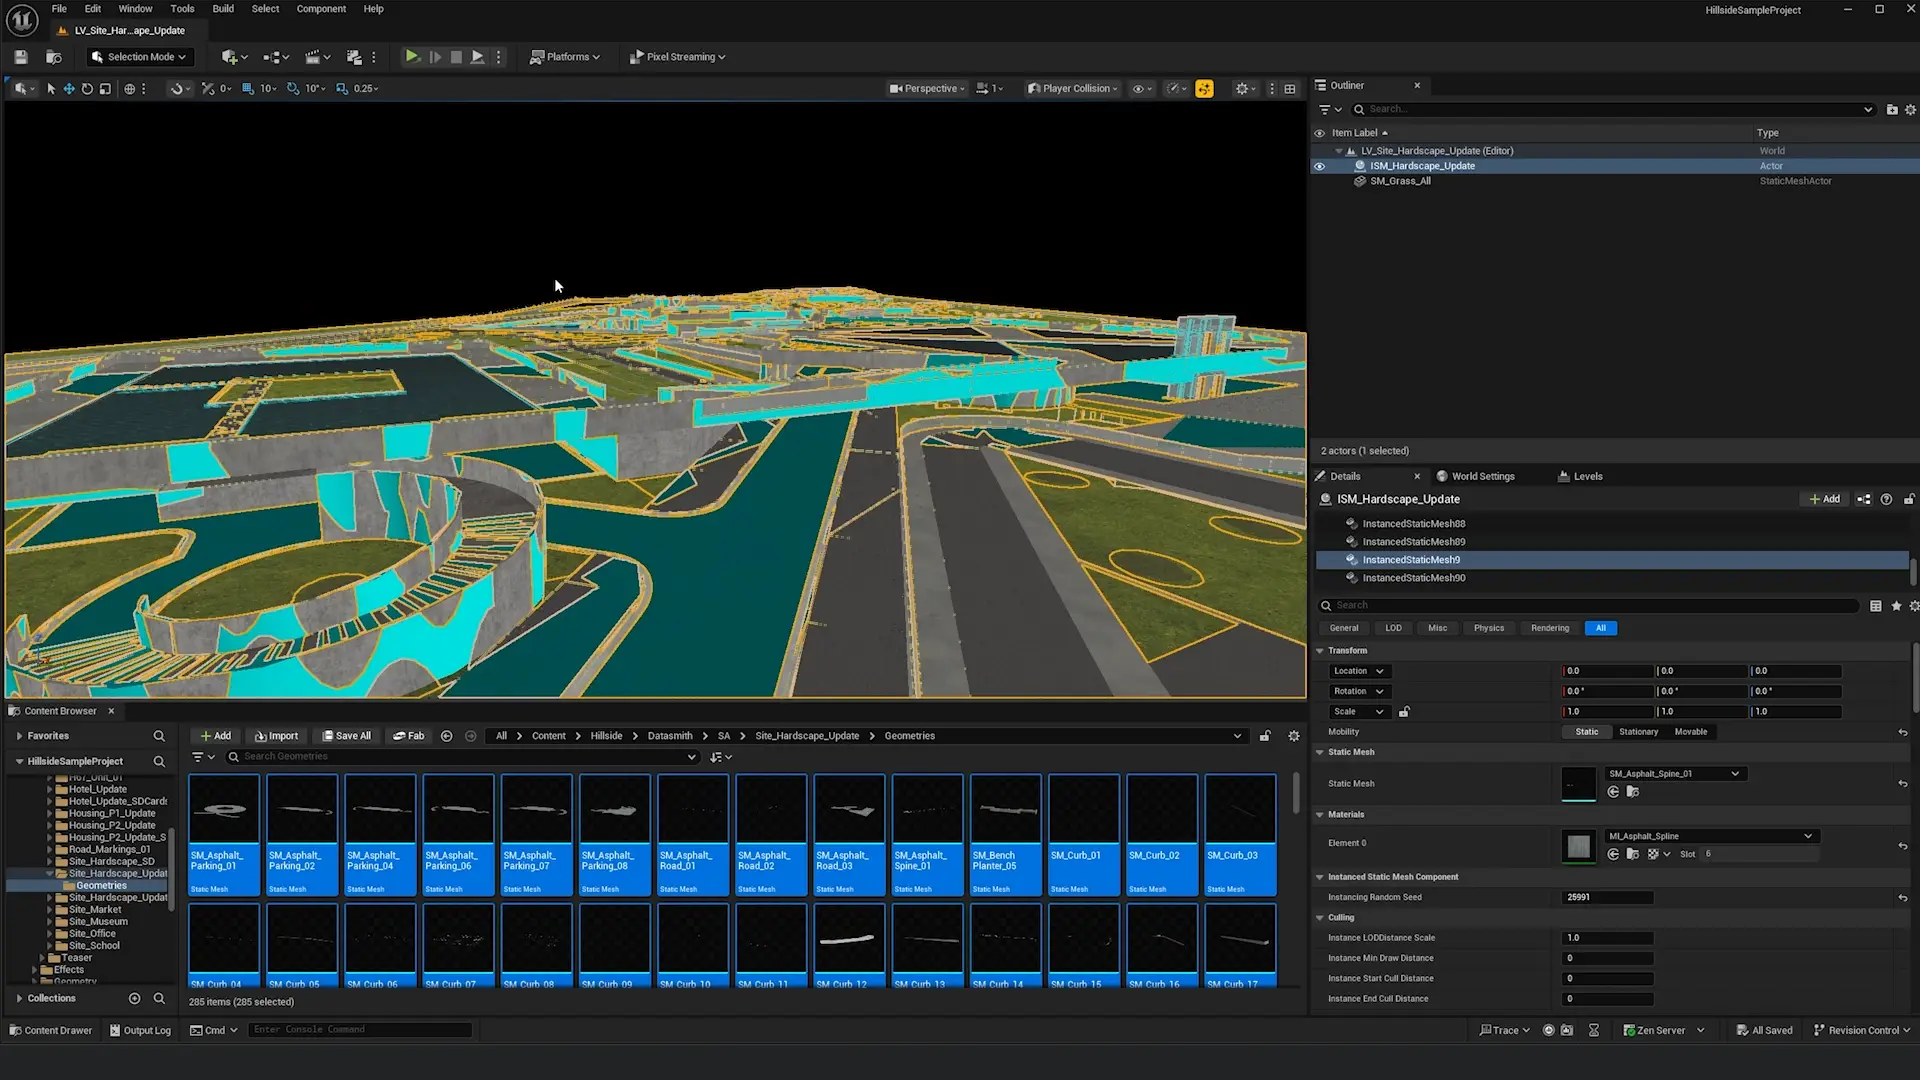Toggle rotation snapping icon next to 10°
The height and width of the screenshot is (1080, 1920).
(x=293, y=89)
